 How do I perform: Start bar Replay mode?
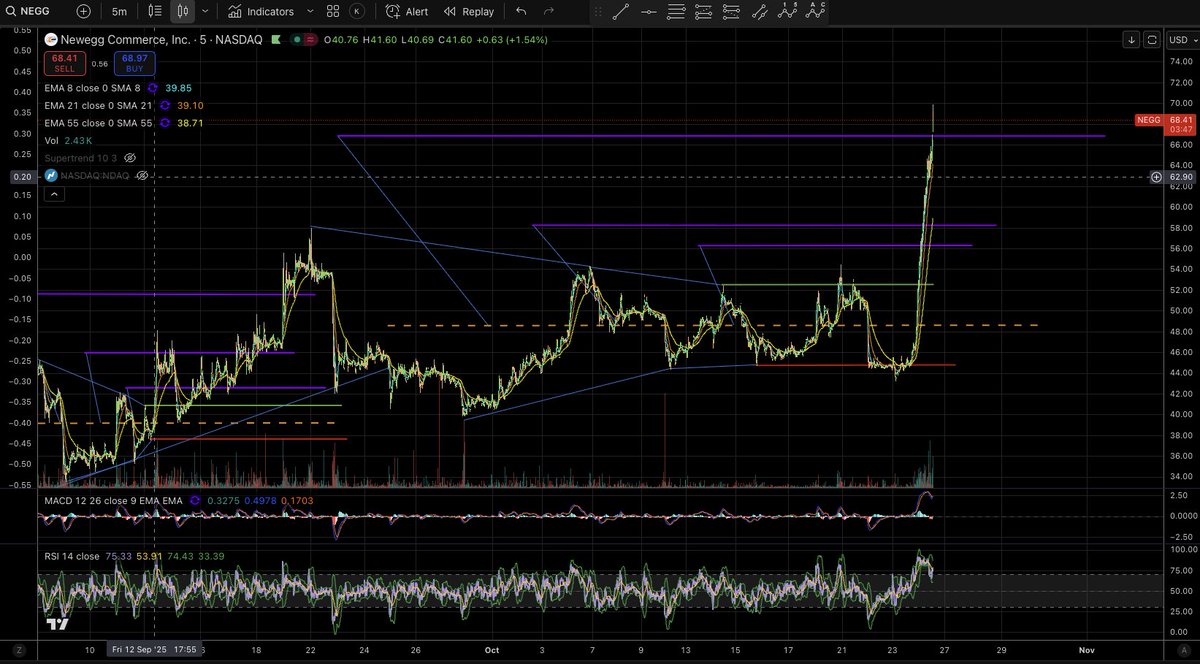point(469,12)
